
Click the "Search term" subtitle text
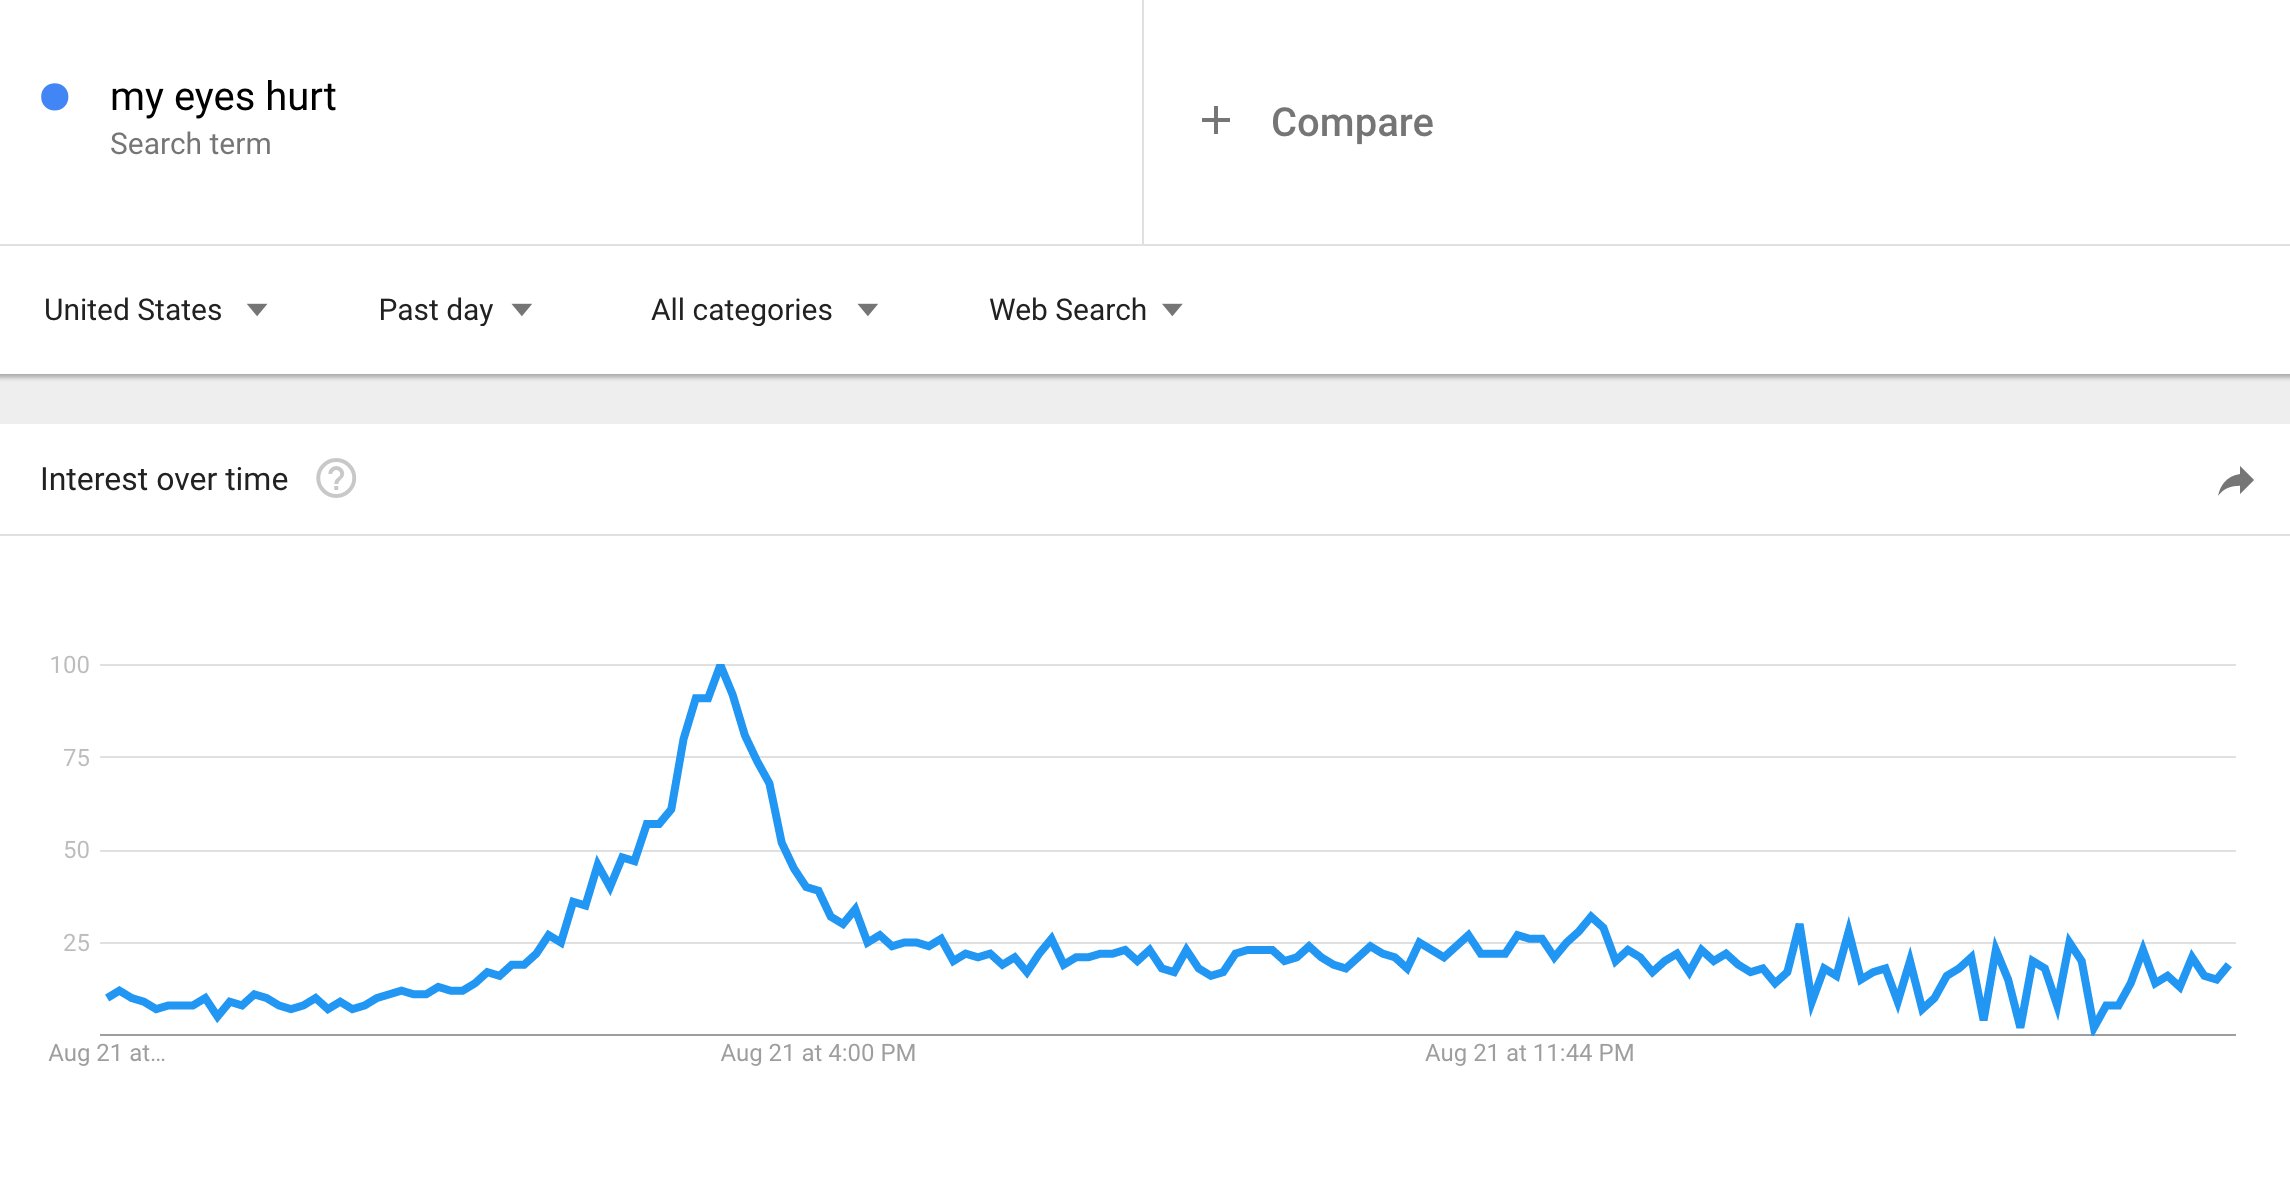190,144
